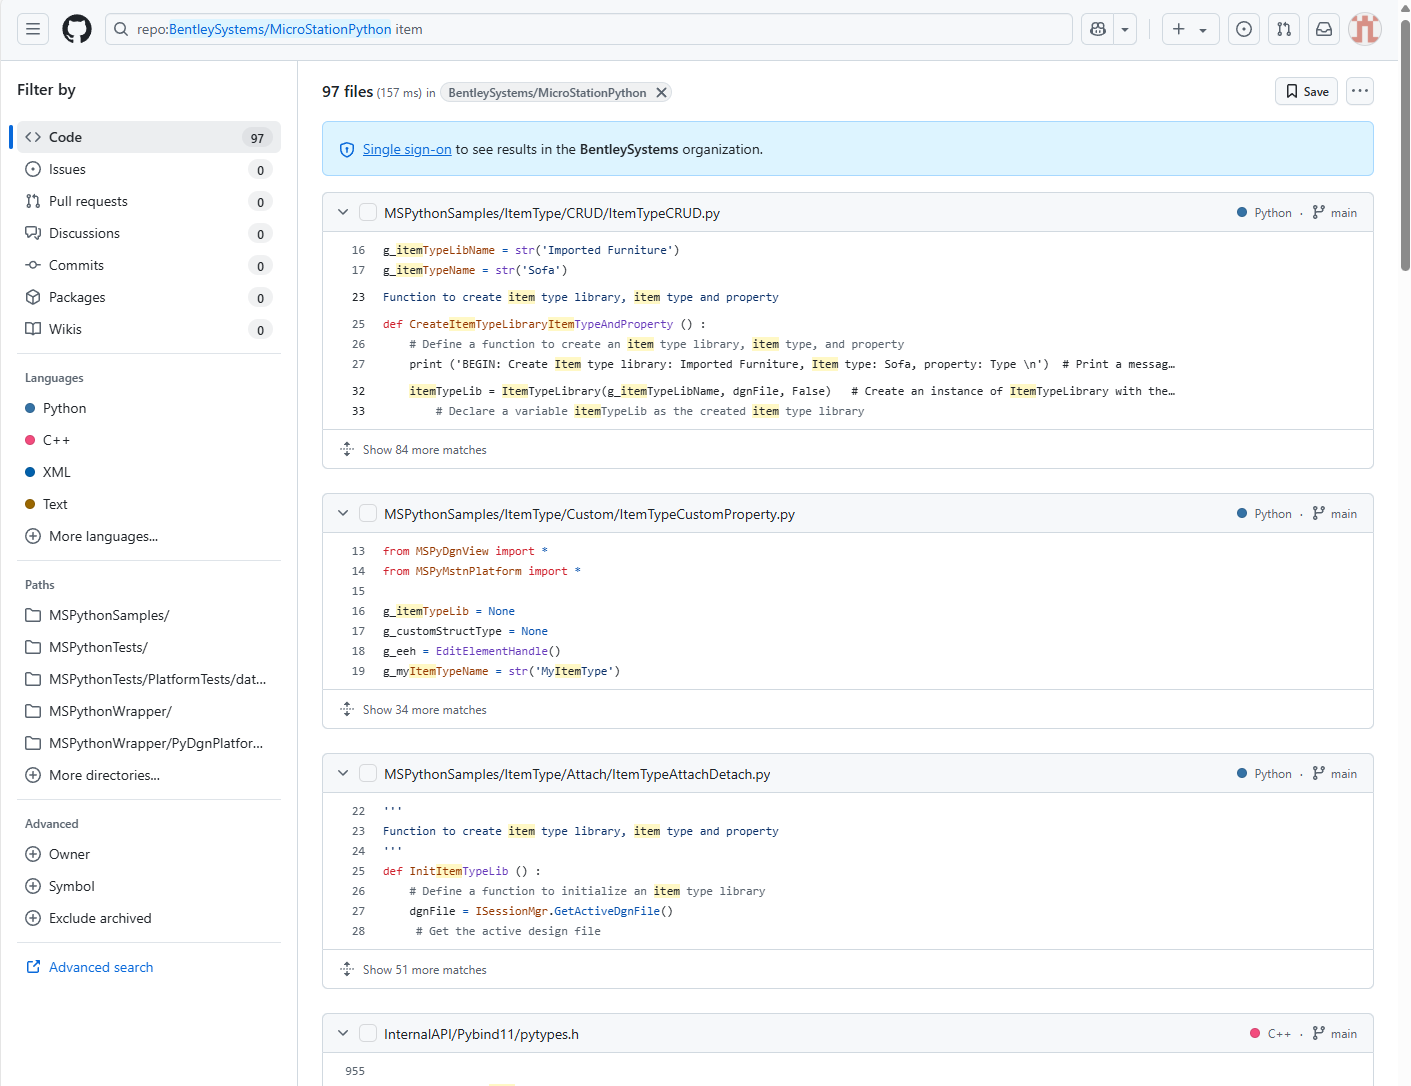Open the create new plus menu
The height and width of the screenshot is (1086, 1411).
[1190, 29]
